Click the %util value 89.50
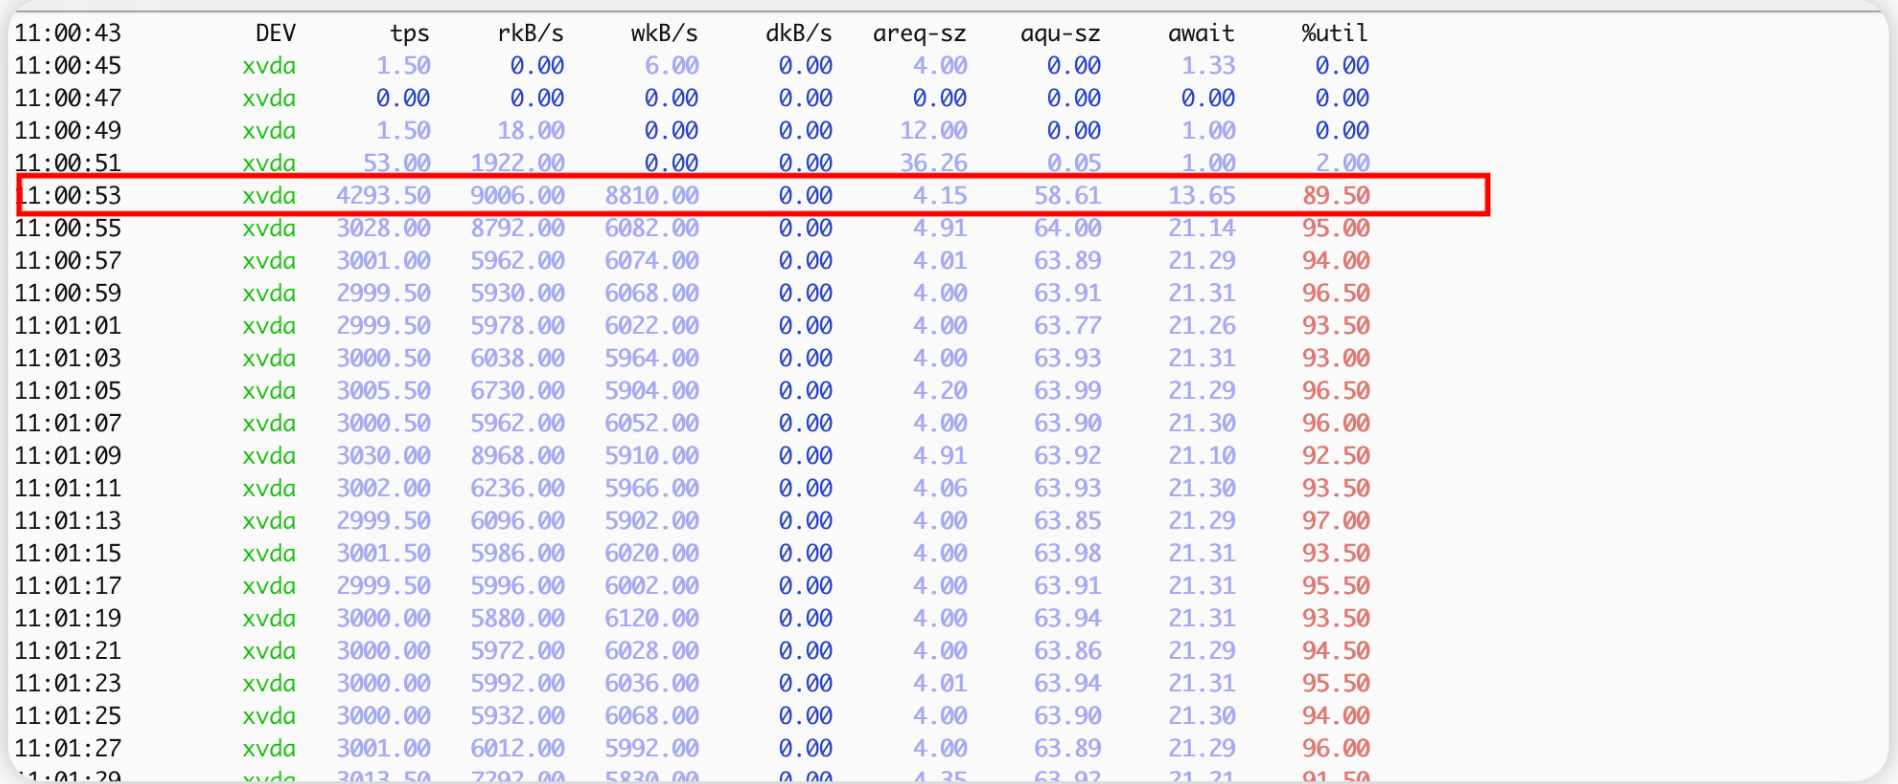The image size is (1898, 784). tap(1336, 196)
